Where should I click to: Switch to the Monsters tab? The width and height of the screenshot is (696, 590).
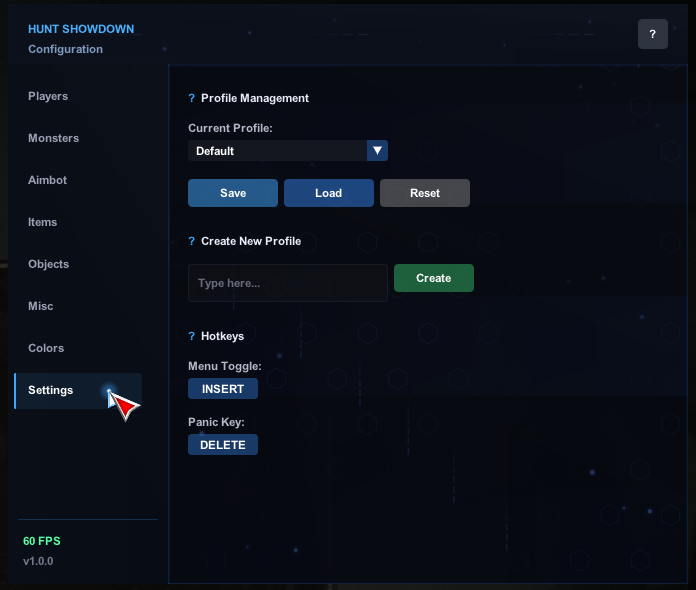(x=53, y=138)
